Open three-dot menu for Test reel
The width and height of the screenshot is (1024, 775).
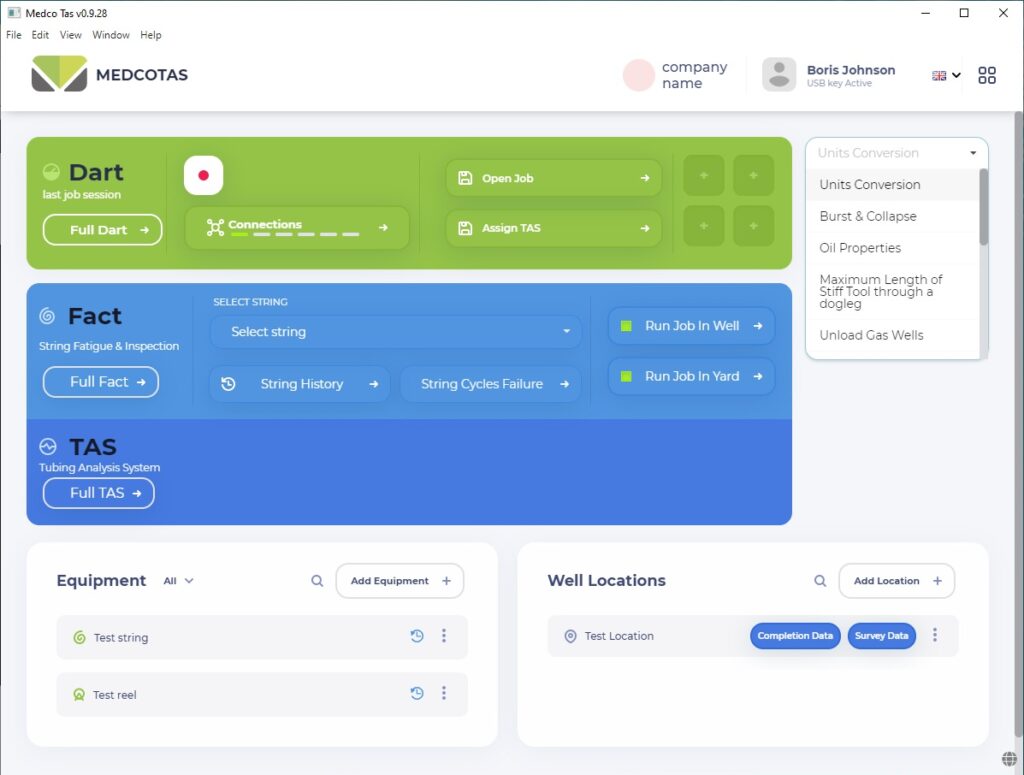pyautogui.click(x=444, y=693)
